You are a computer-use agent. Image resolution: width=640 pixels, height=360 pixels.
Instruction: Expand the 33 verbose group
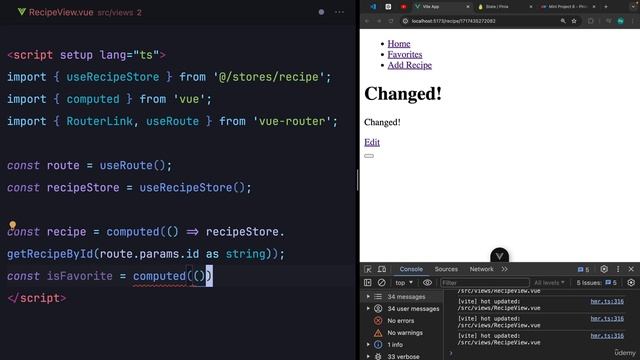tap(368, 356)
